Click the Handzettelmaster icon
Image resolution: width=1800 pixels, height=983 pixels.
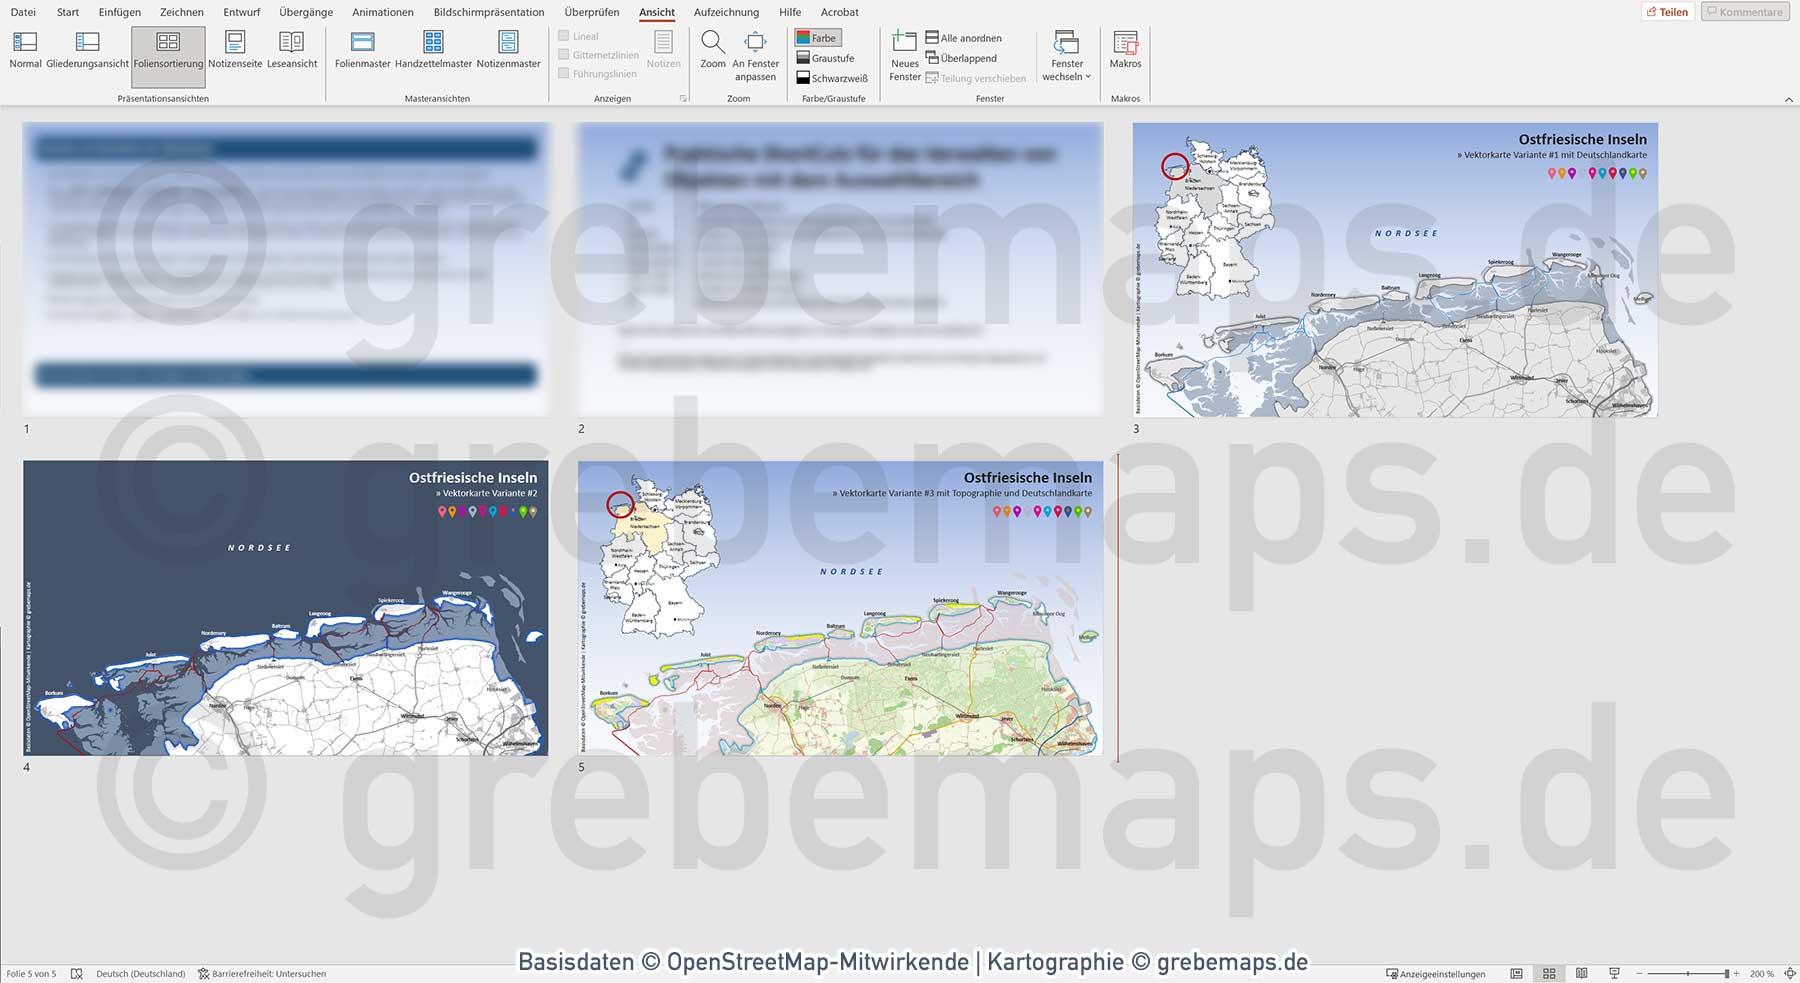click(x=433, y=55)
